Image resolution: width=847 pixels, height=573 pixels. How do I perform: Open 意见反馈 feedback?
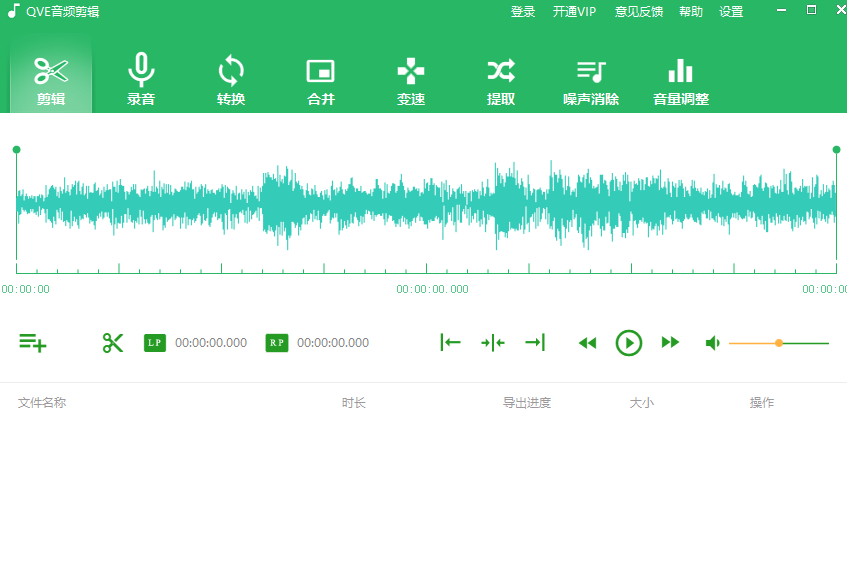[x=638, y=12]
